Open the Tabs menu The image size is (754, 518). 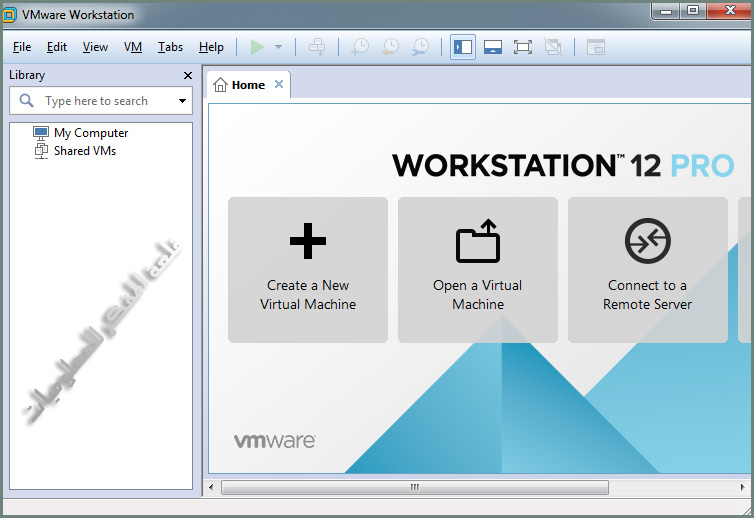tap(170, 47)
